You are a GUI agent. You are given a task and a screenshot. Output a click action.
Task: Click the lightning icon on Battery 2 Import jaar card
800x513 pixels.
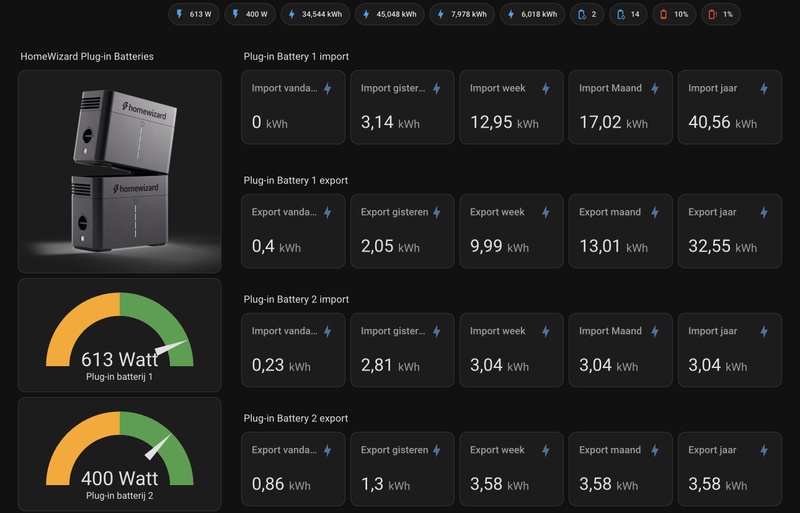point(764,332)
